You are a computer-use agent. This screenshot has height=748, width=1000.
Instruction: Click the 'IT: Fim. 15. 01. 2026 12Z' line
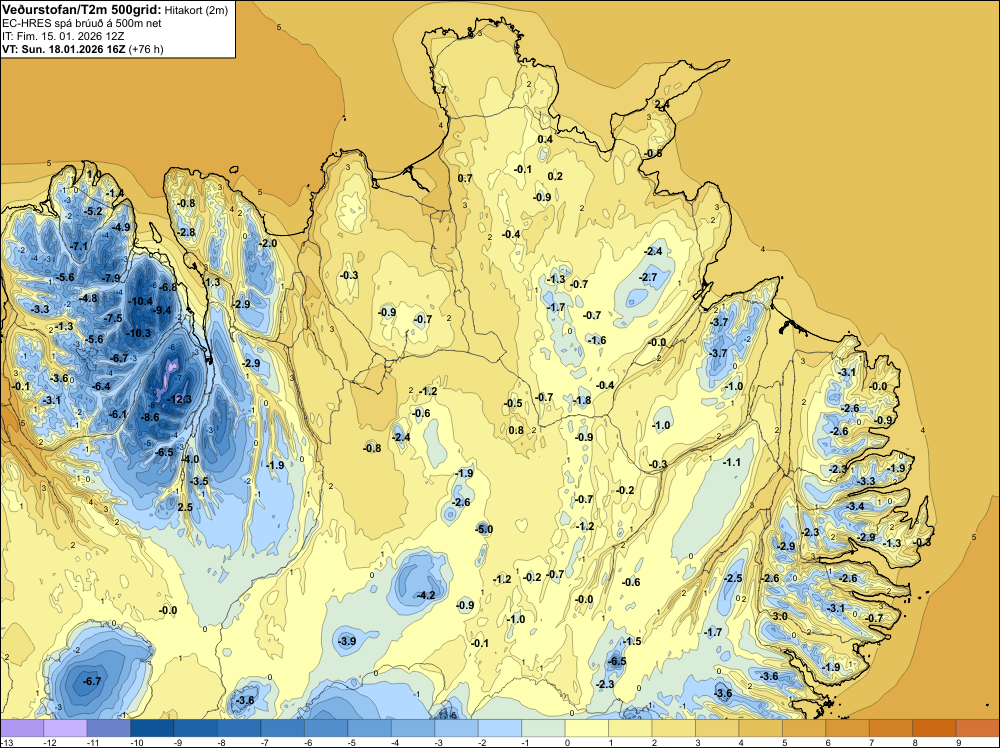coord(65,36)
